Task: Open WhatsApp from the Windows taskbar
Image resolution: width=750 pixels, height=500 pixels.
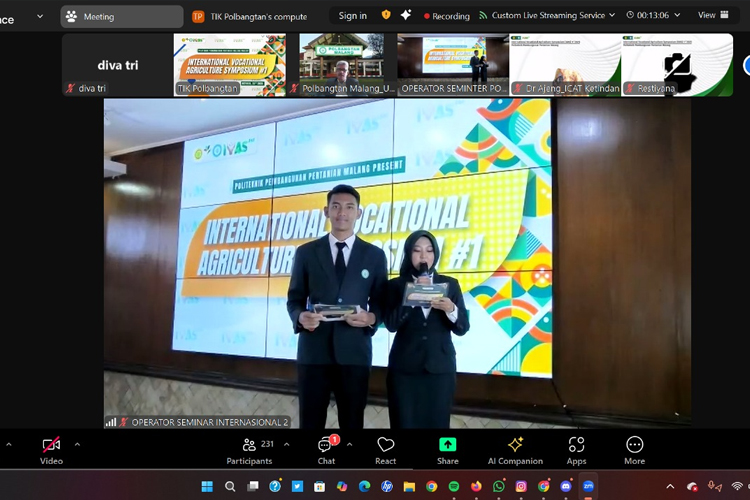Action: click(x=498, y=486)
